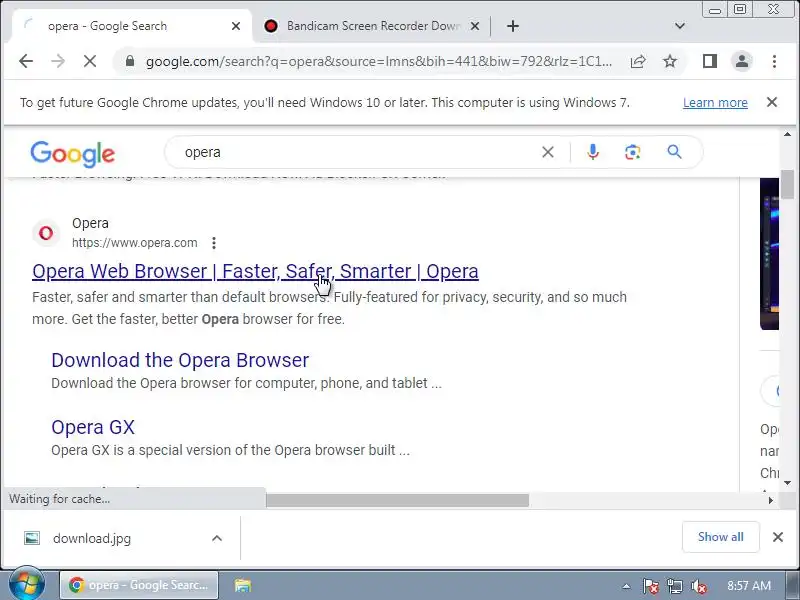Show hidden system tray icons
800x600 pixels.
point(626,586)
